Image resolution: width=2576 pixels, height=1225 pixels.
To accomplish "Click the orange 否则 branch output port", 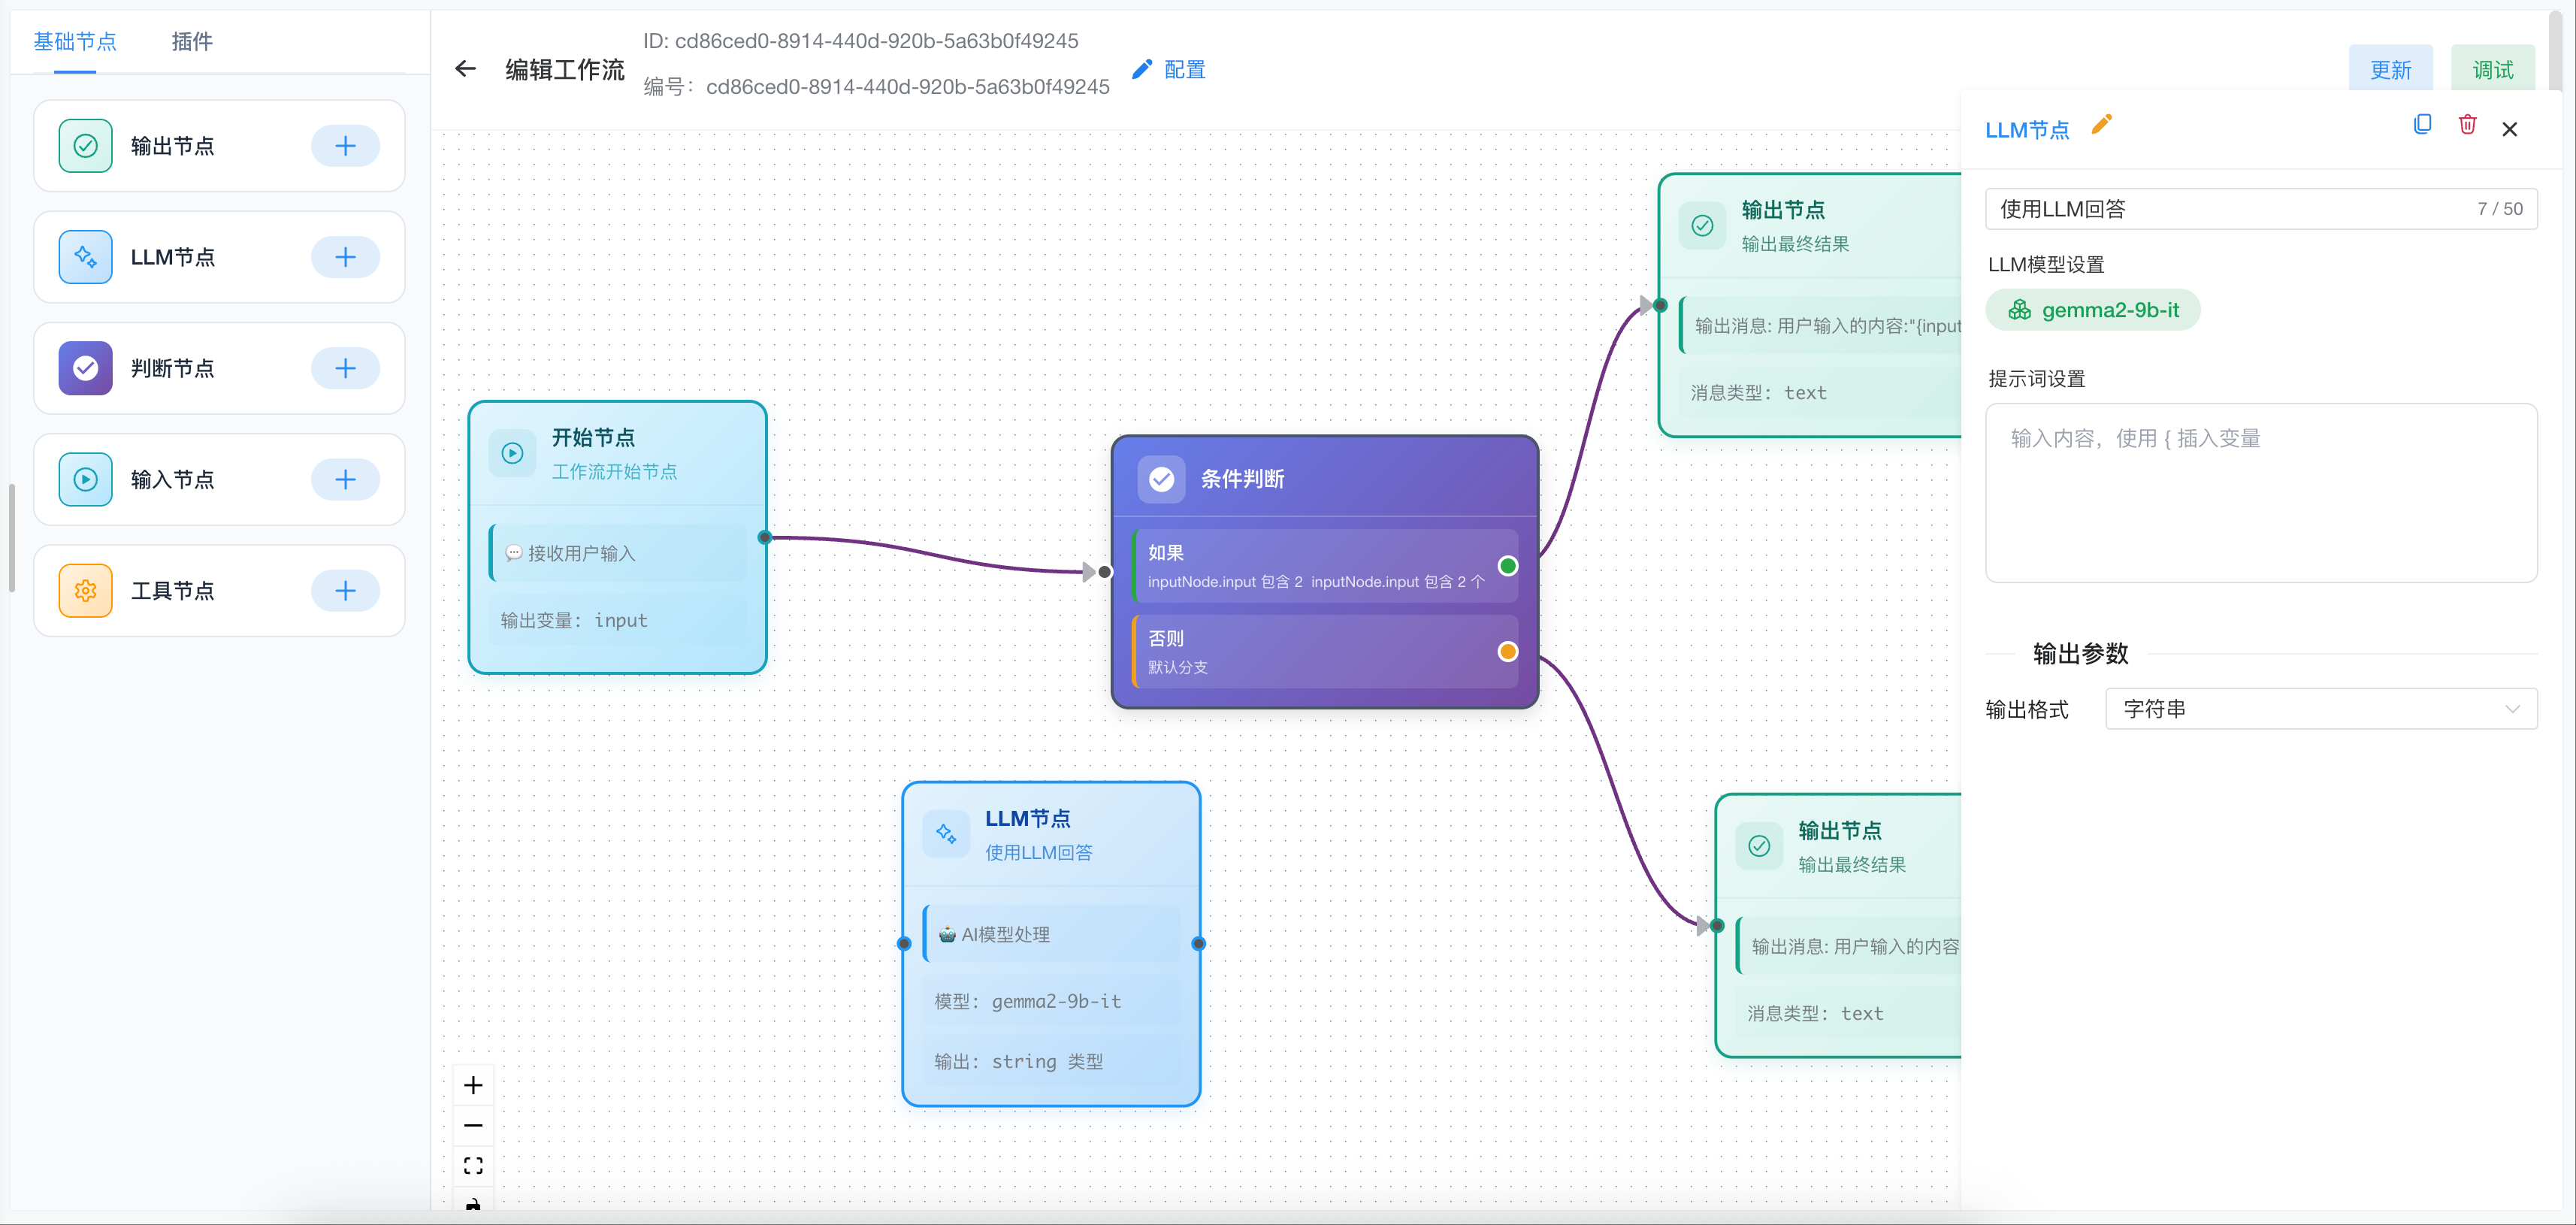I will tap(1508, 652).
